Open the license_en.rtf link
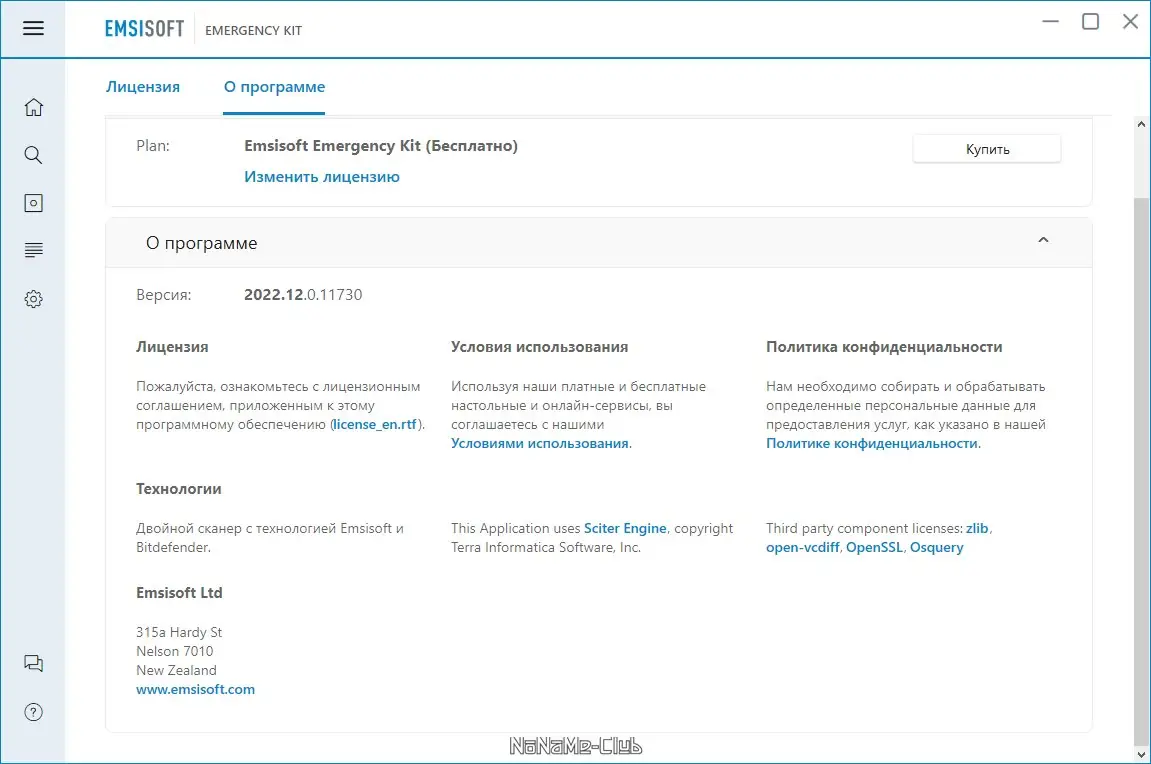This screenshot has width=1151, height=764. [x=374, y=424]
